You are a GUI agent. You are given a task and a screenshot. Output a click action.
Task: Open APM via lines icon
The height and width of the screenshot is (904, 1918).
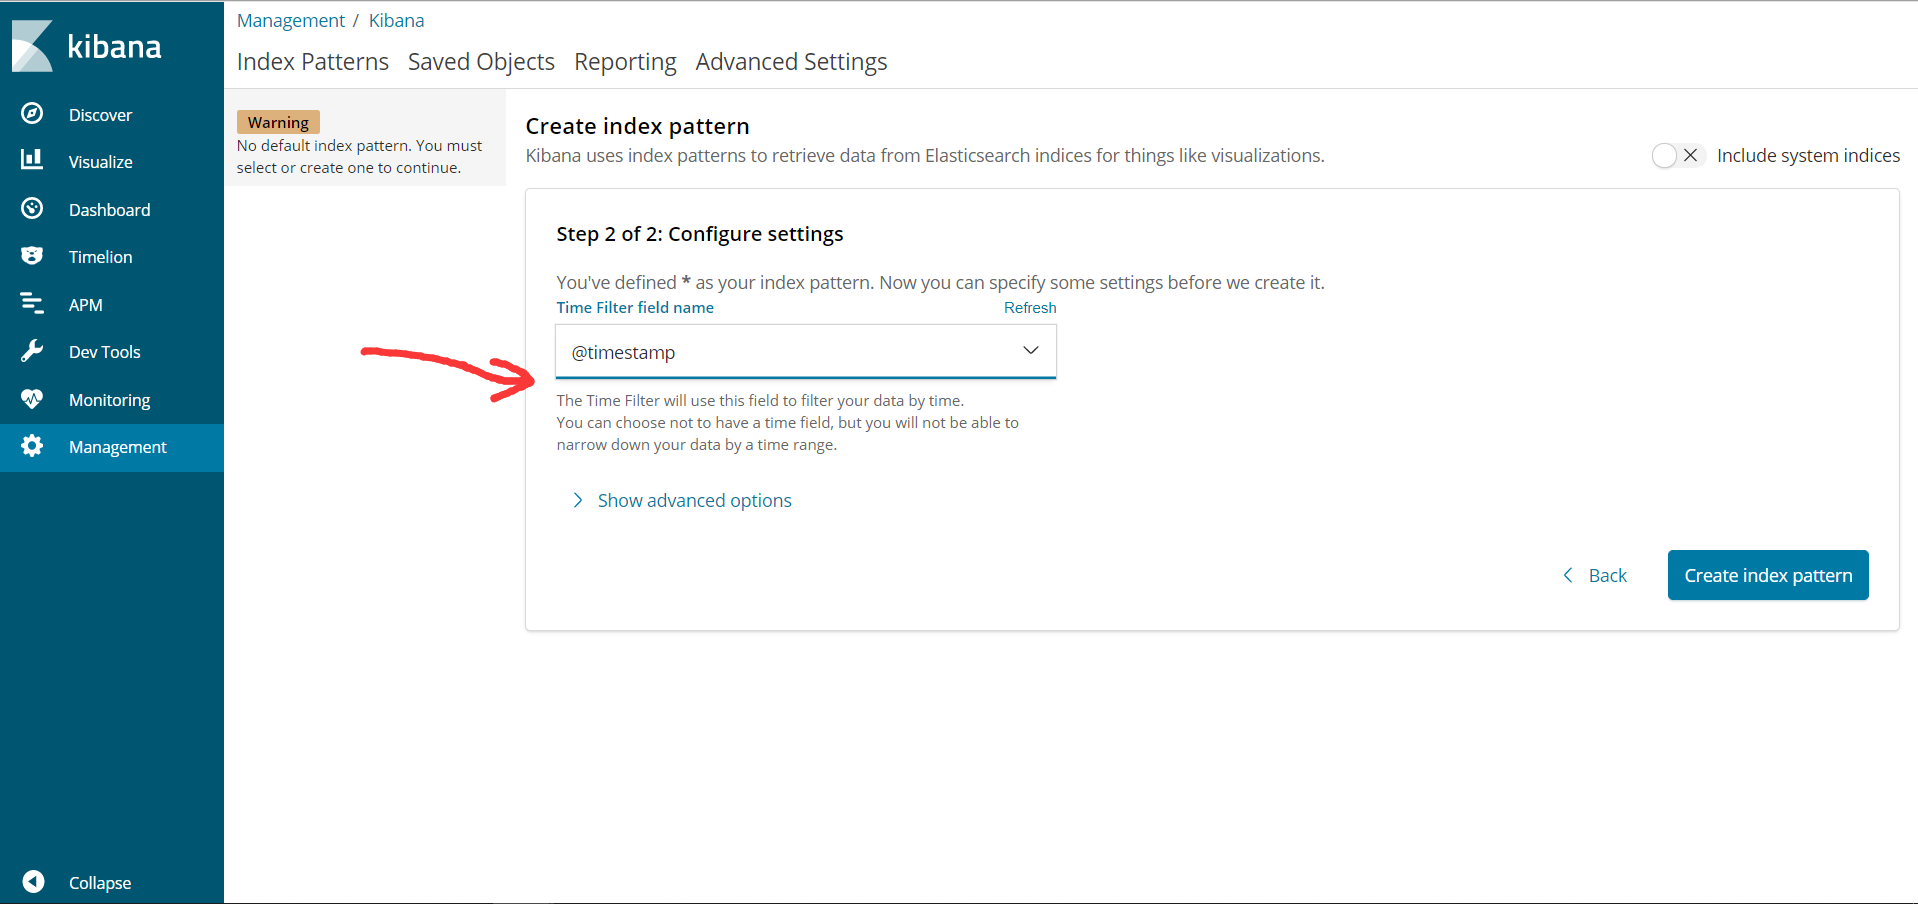[x=32, y=303]
